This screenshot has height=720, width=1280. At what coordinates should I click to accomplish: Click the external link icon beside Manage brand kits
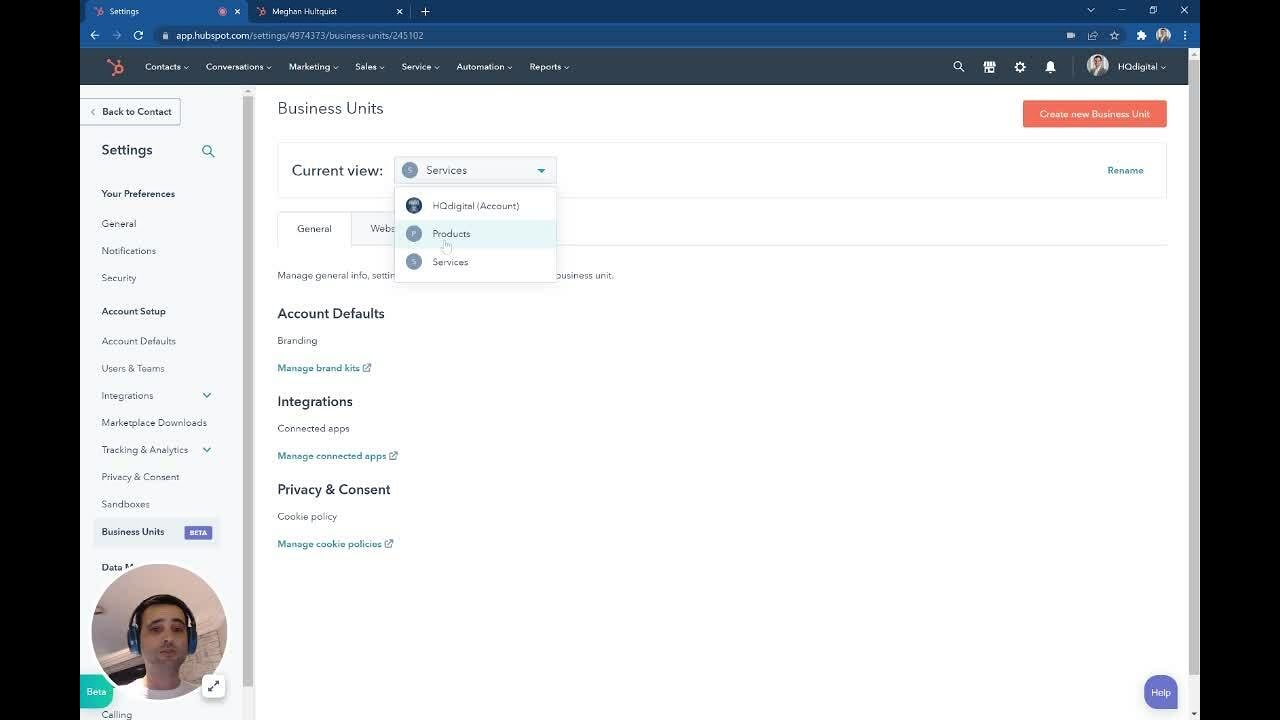pos(367,368)
